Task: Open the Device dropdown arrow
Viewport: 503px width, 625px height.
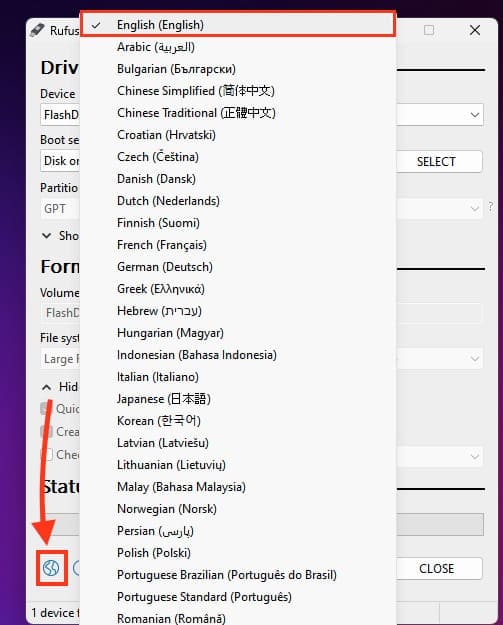Action: tap(474, 115)
